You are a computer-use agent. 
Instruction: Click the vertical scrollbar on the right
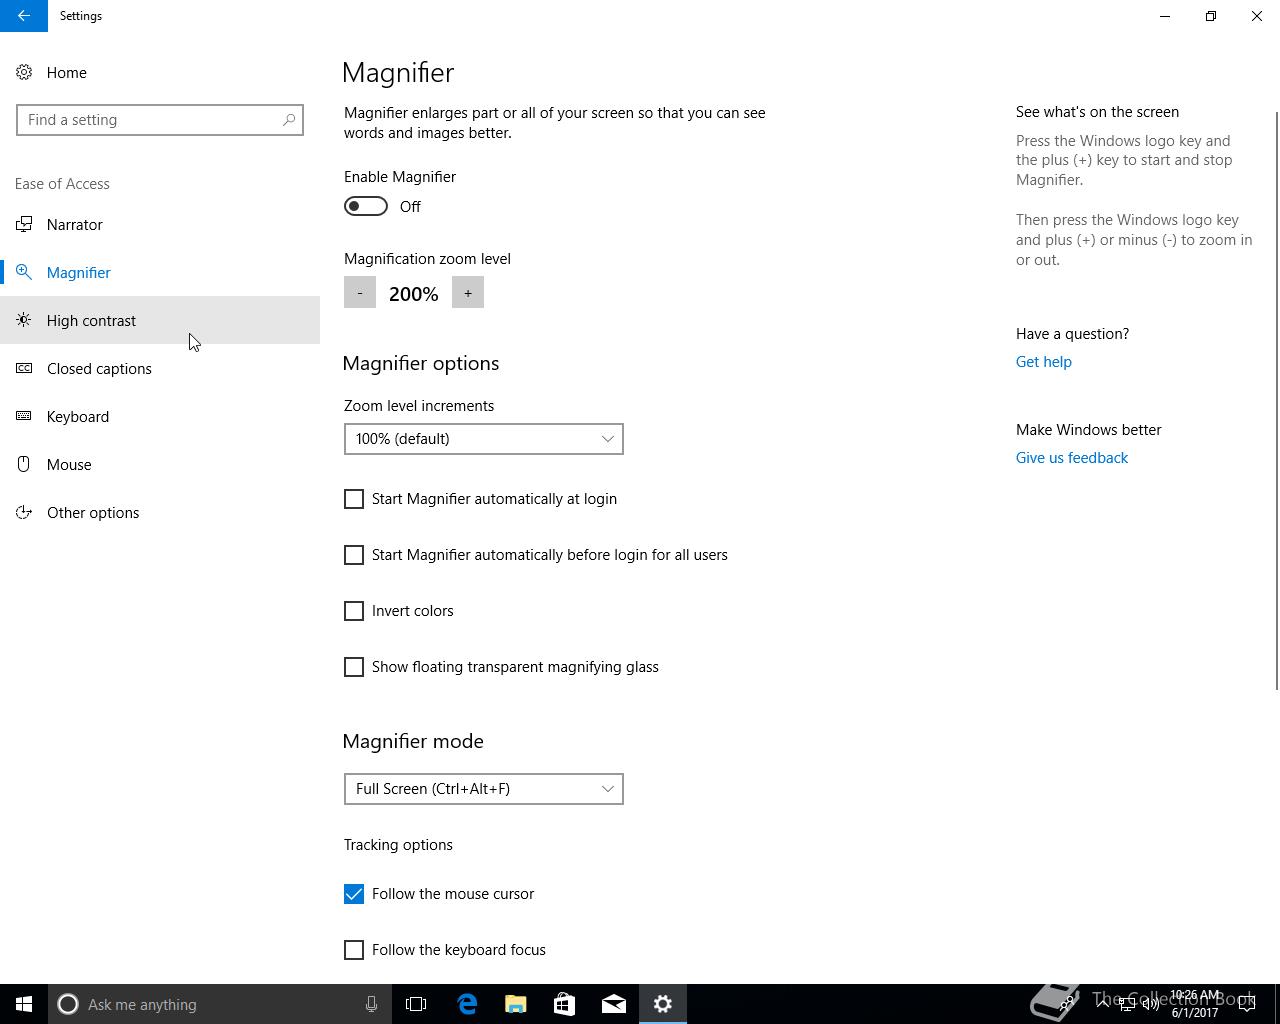click(x=1276, y=400)
